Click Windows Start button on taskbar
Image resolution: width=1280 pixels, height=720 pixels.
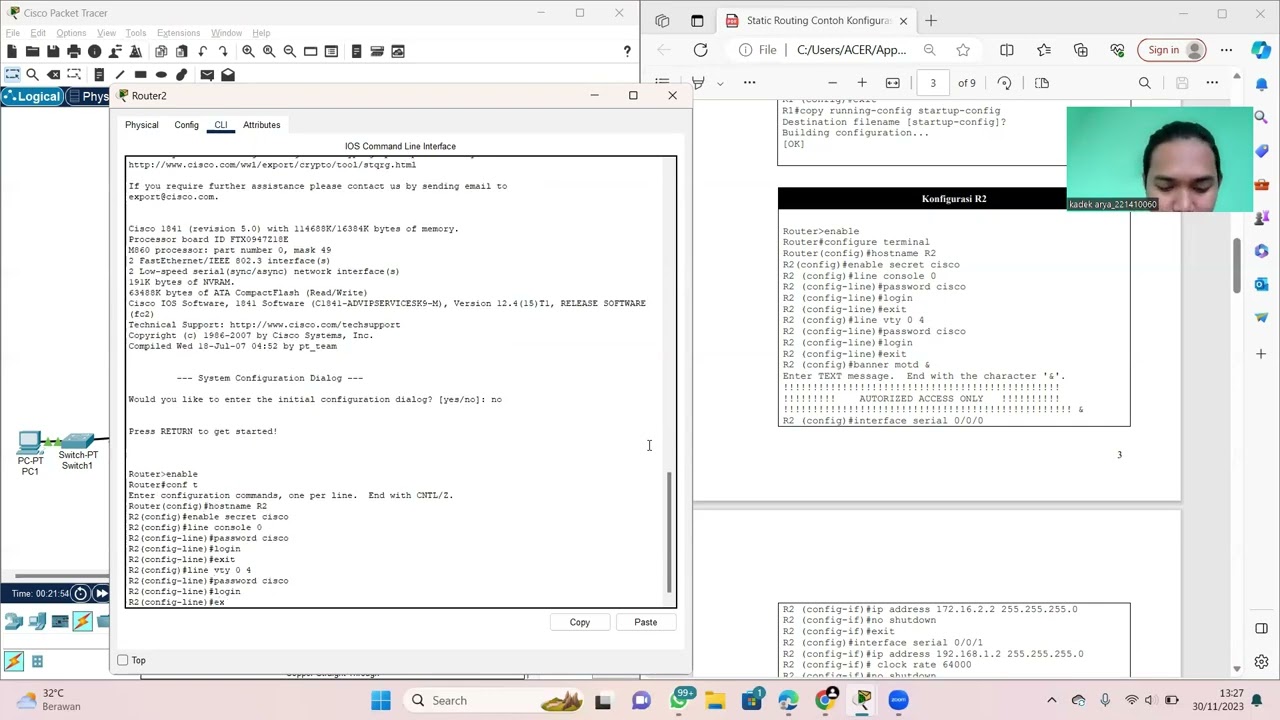click(381, 700)
